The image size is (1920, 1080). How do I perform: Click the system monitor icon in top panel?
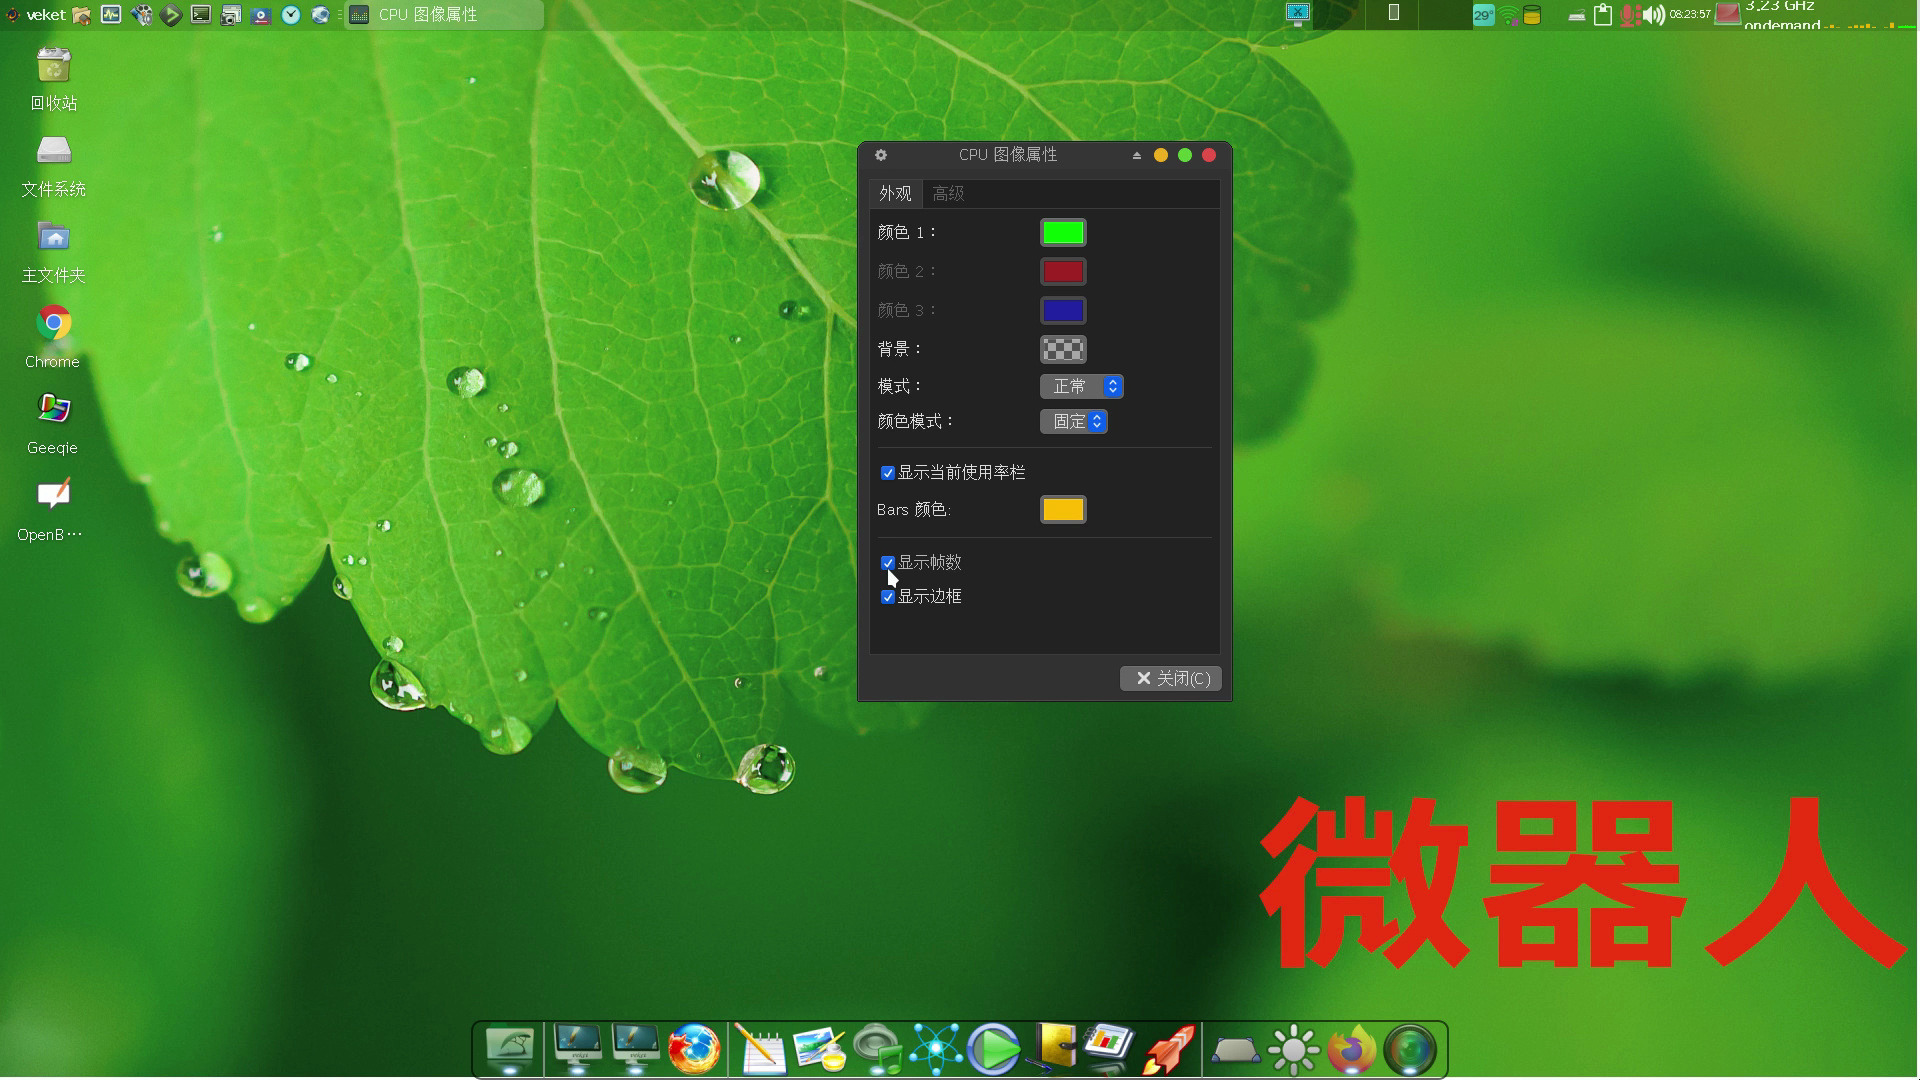point(111,14)
